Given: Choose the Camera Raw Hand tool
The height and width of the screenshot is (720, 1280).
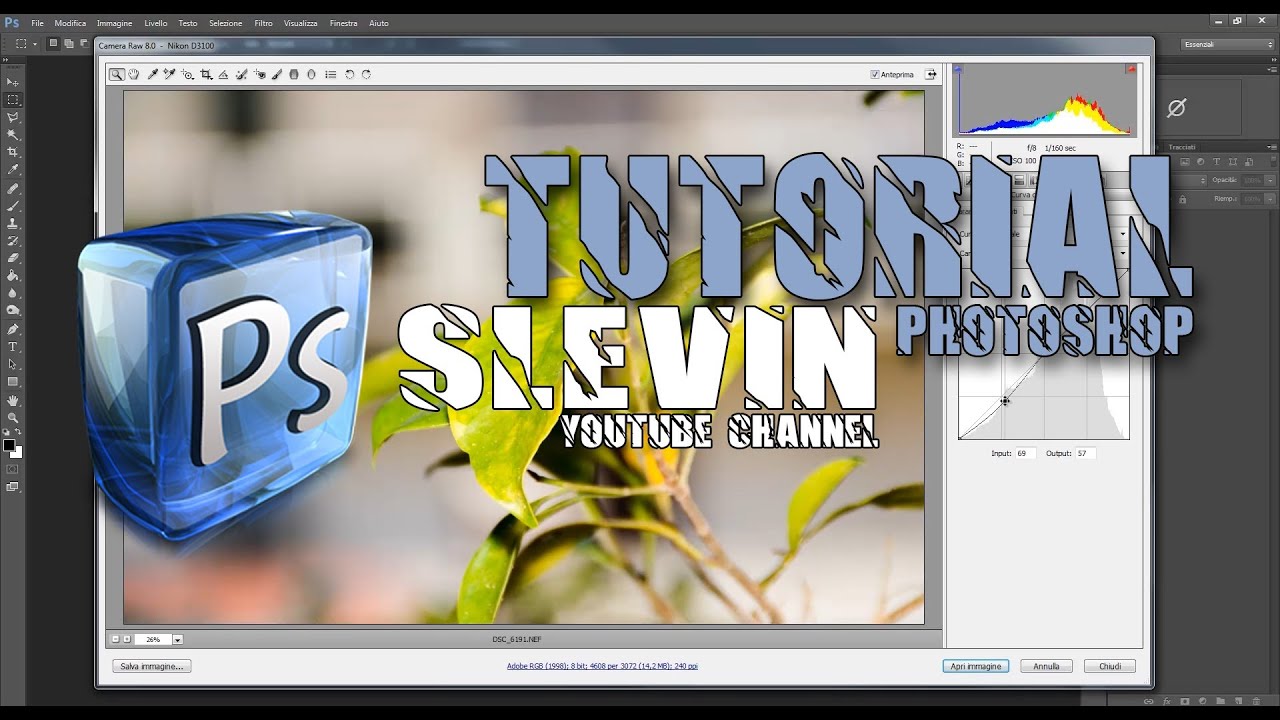Looking at the screenshot, I should coord(134,74).
